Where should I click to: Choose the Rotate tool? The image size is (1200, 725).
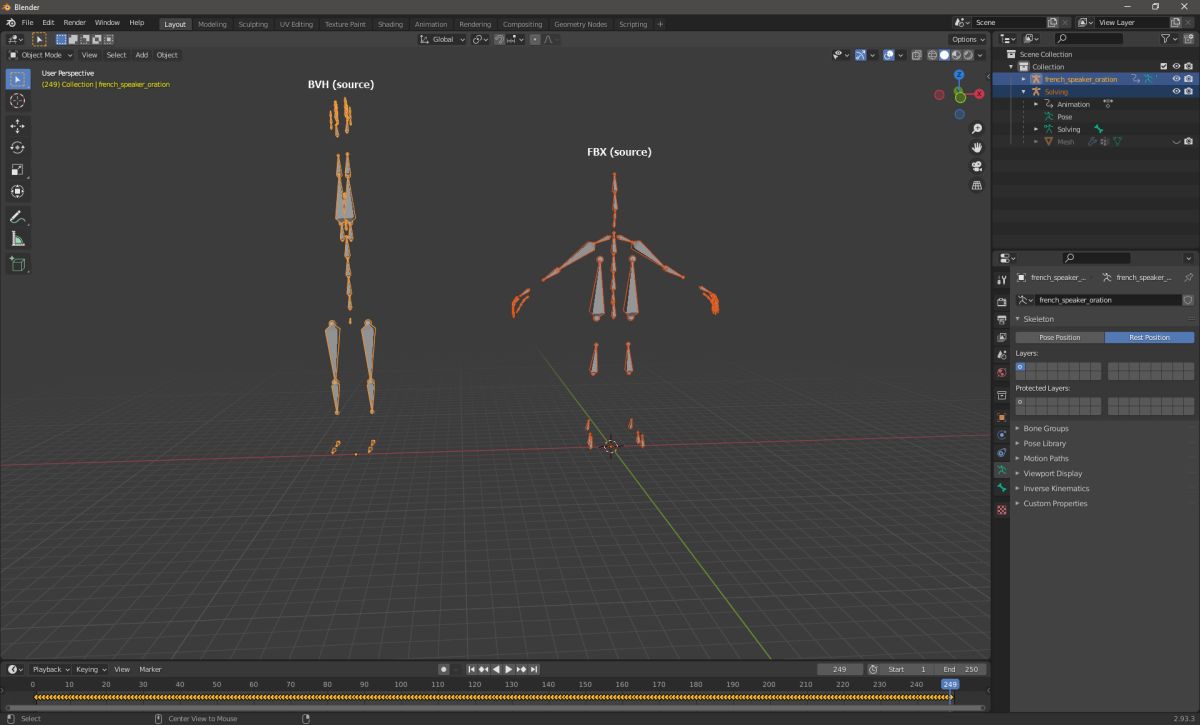(x=18, y=148)
